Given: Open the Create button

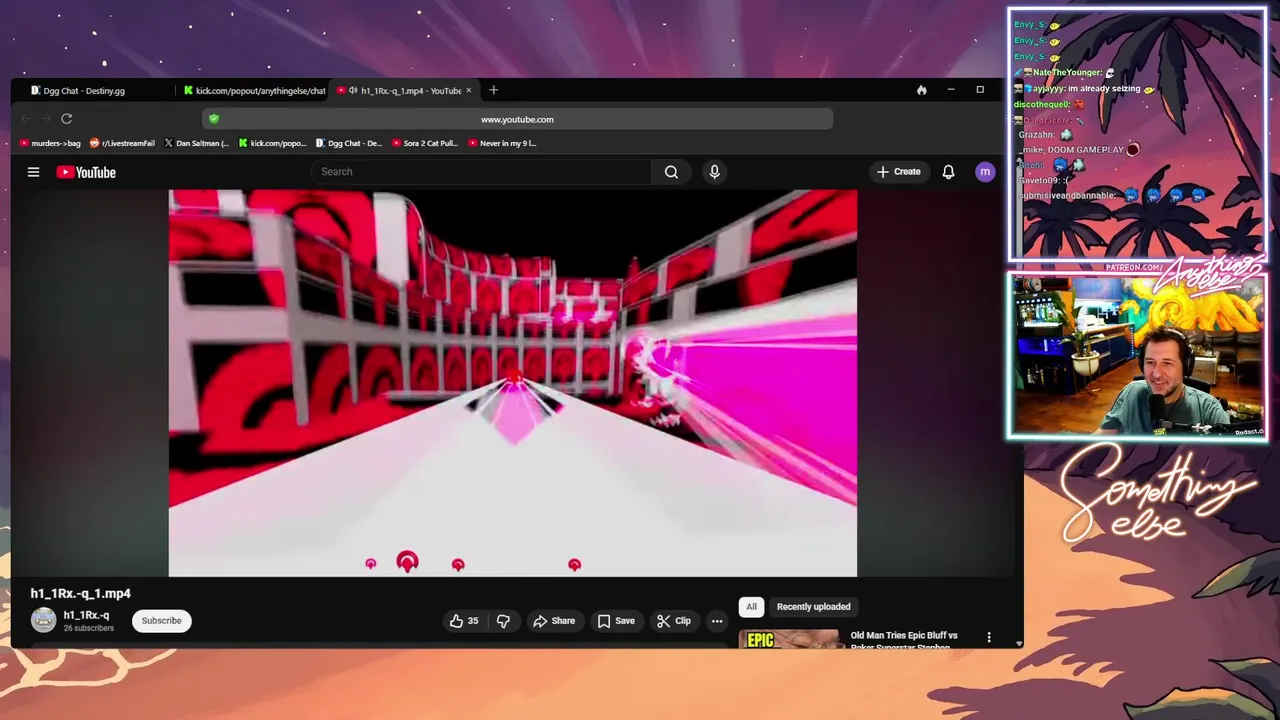Looking at the screenshot, I should [898, 172].
